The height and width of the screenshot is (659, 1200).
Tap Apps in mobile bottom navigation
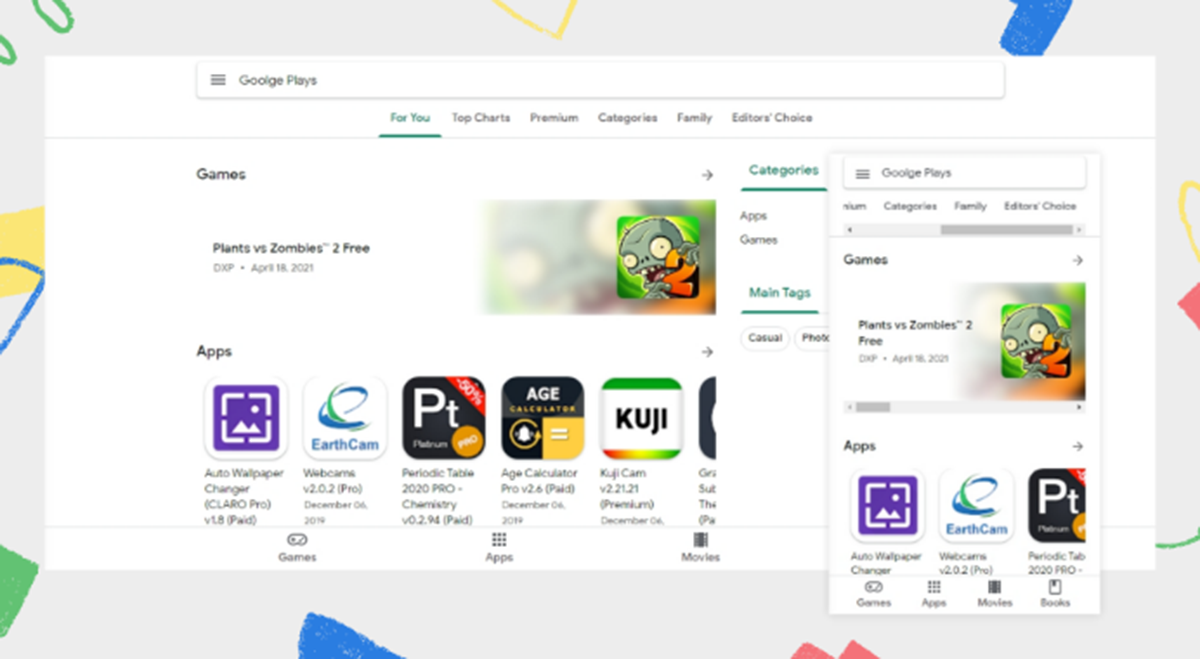point(934,594)
